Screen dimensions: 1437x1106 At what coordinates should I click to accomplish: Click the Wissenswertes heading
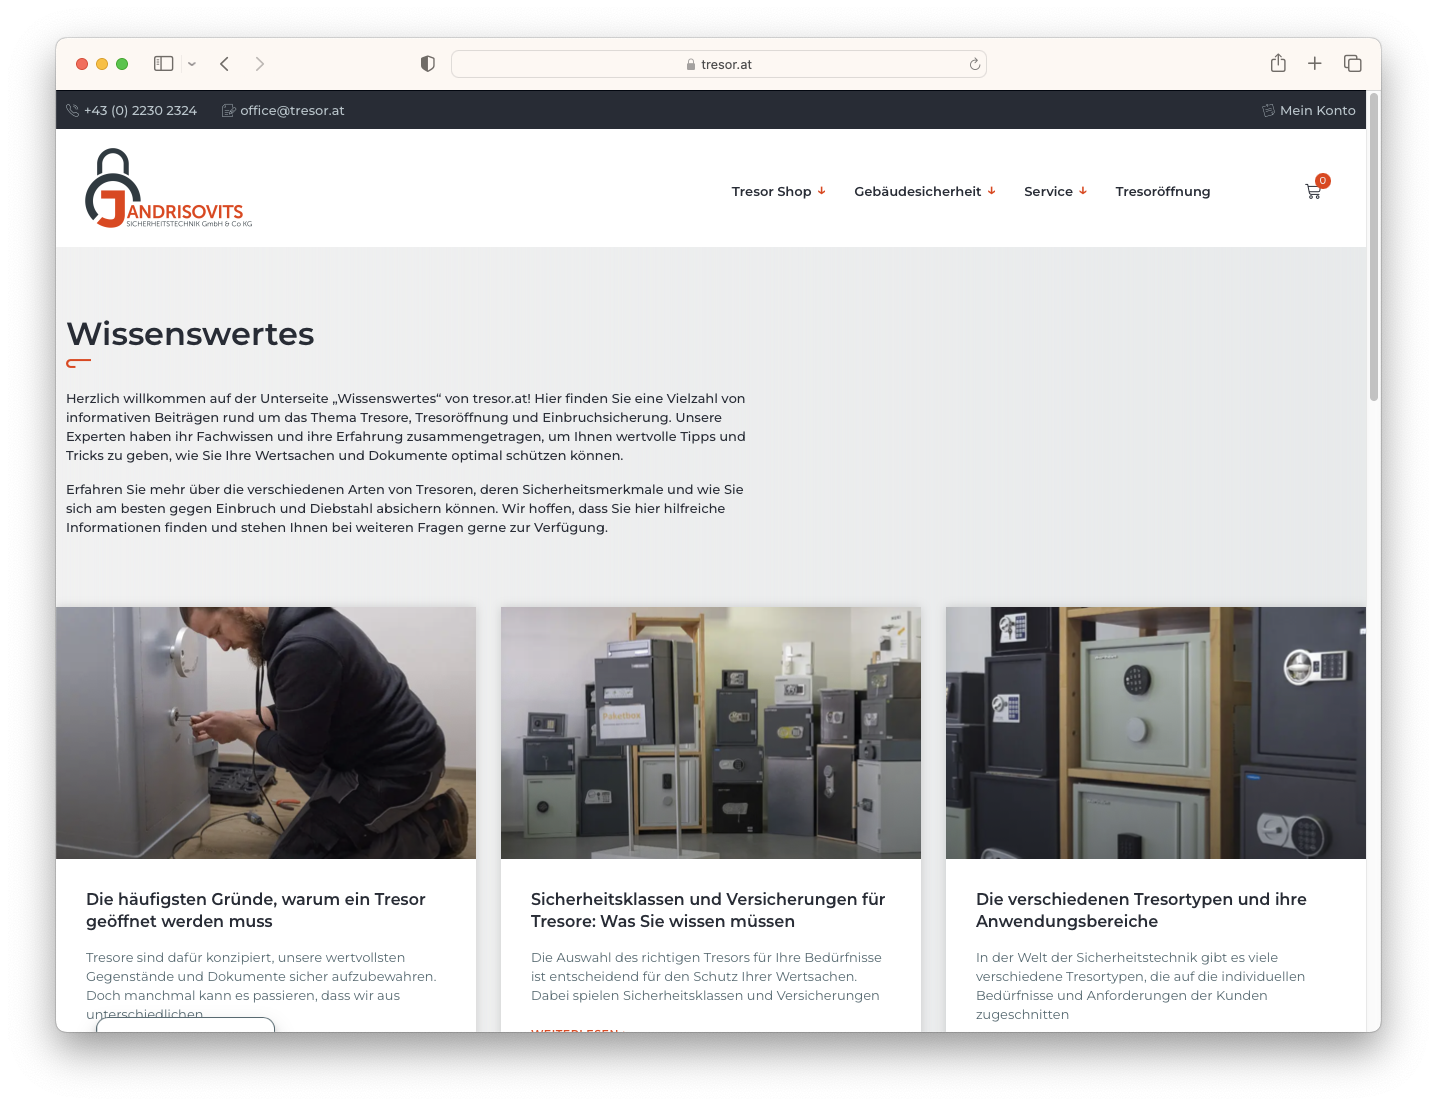(190, 334)
